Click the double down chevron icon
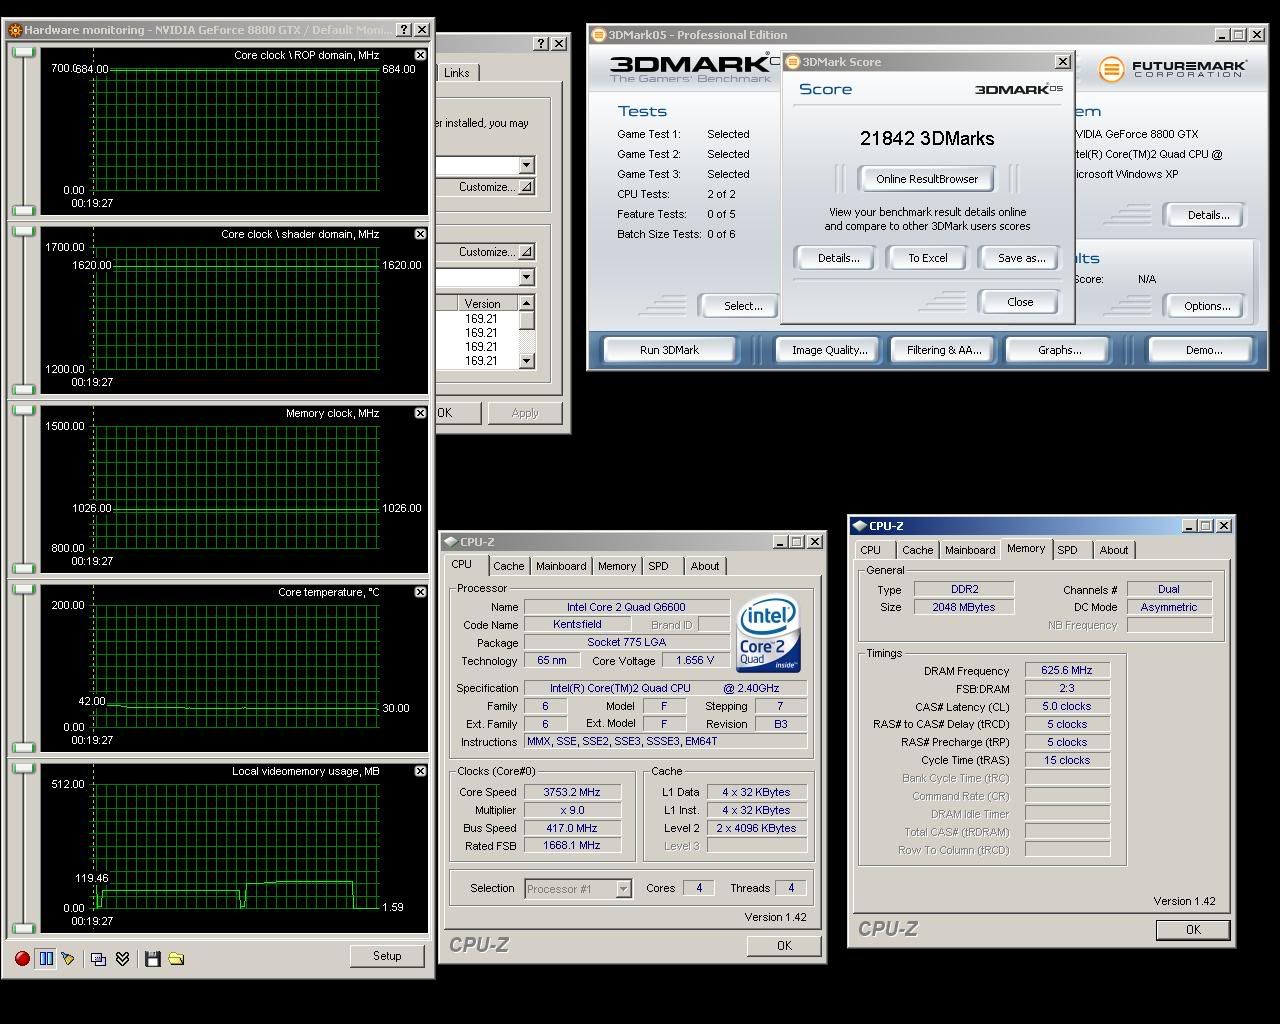The width and height of the screenshot is (1280, 1024). (122, 958)
